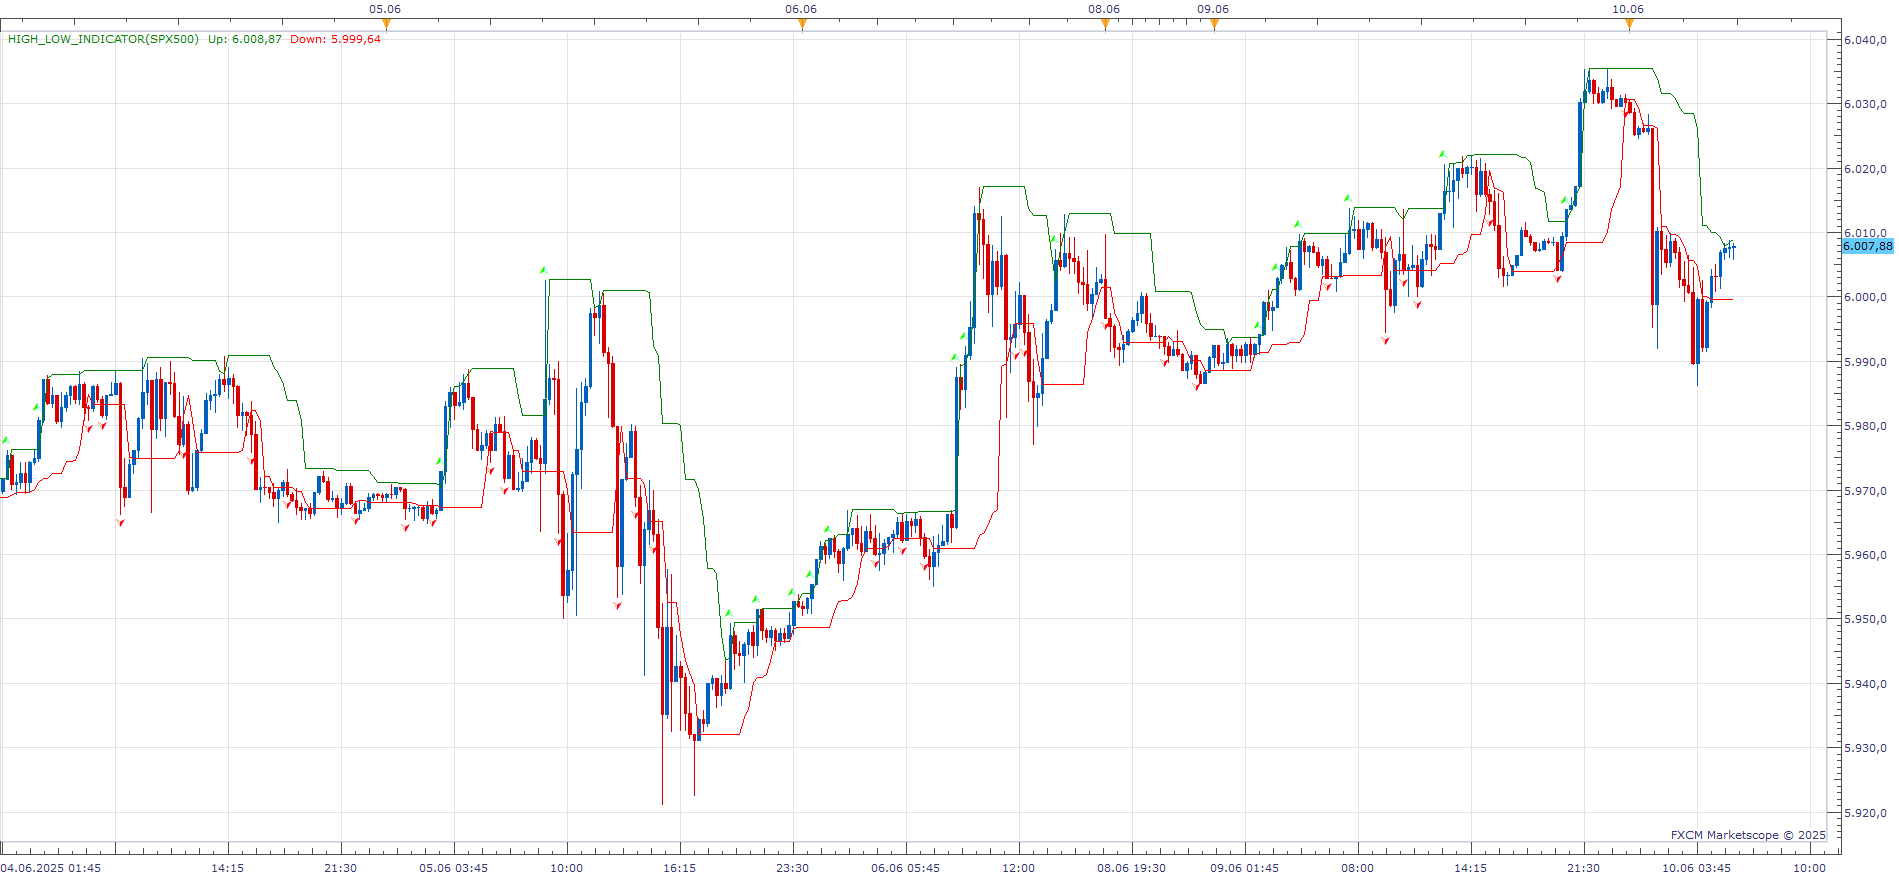
Task: Click the green Up: 6.008,87 value
Action: tap(245, 39)
